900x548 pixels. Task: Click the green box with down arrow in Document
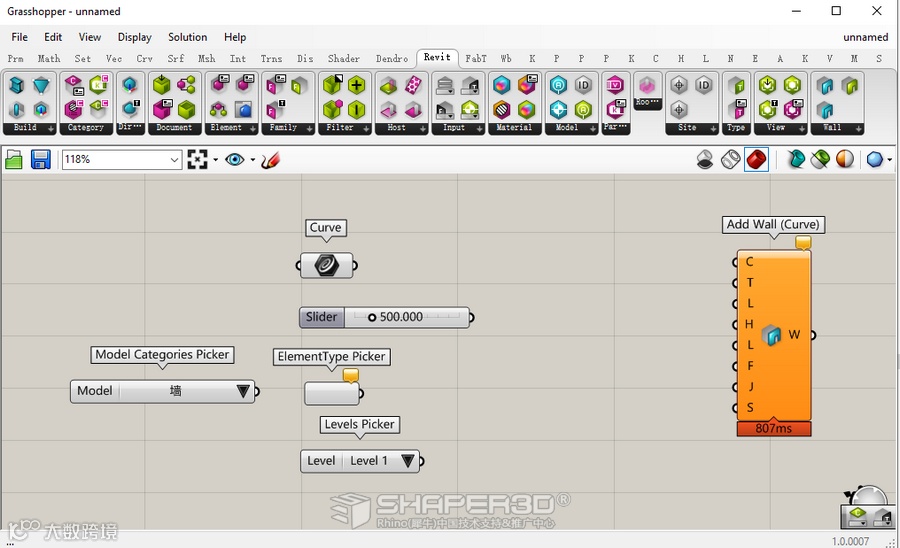162,85
